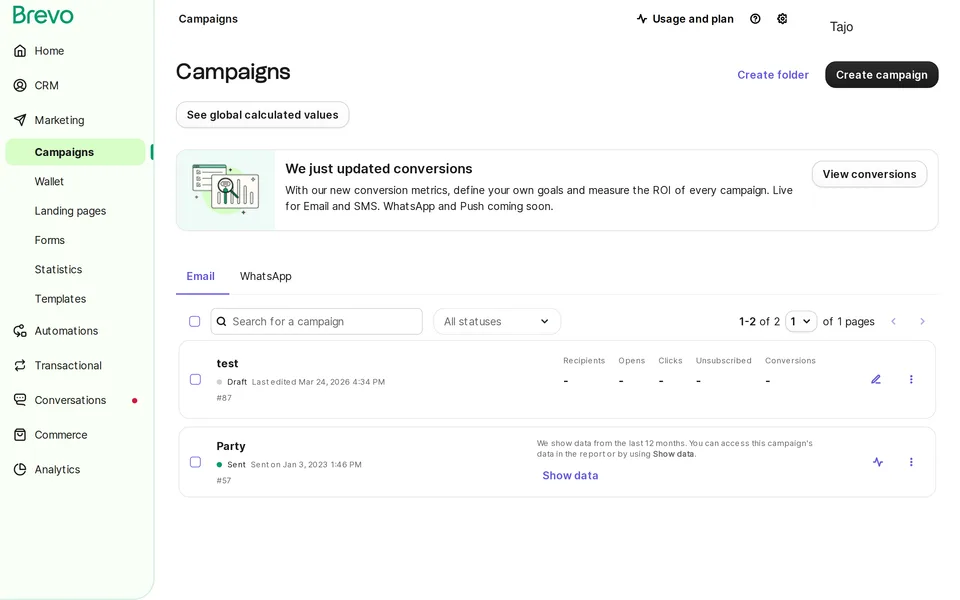Click campaign ID #57

[x=224, y=480]
